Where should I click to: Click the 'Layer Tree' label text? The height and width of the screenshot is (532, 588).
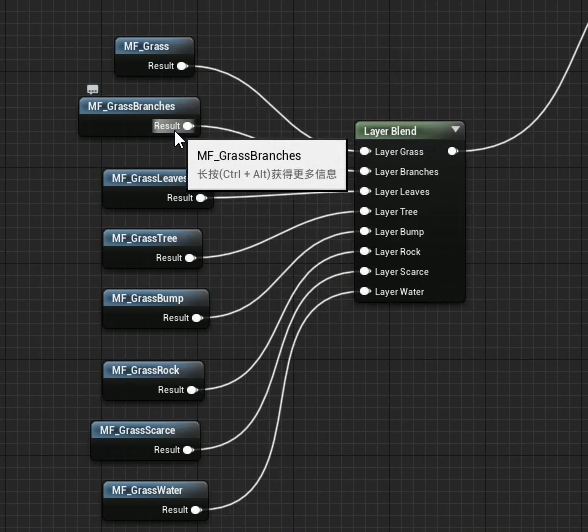pos(396,212)
